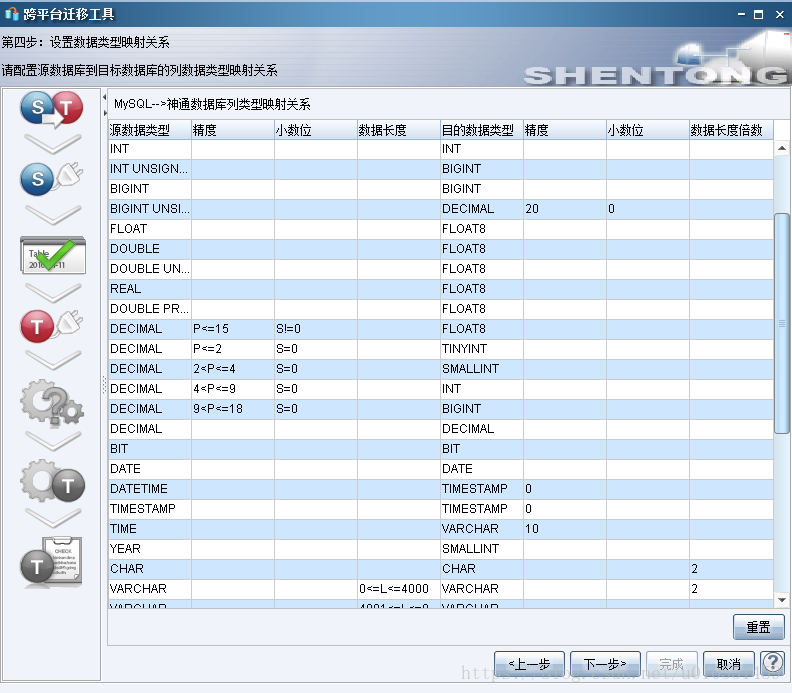
Task: Click the 4<P<=9 precision cell
Action: click(x=233, y=389)
